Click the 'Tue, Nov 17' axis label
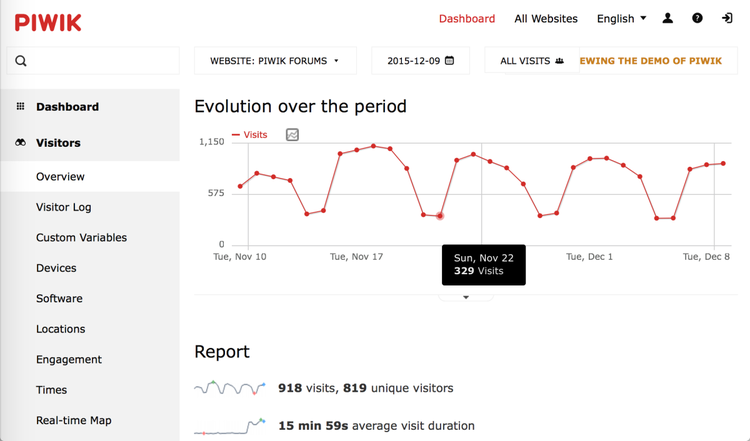Image resolution: width=750 pixels, height=441 pixels. click(356, 257)
